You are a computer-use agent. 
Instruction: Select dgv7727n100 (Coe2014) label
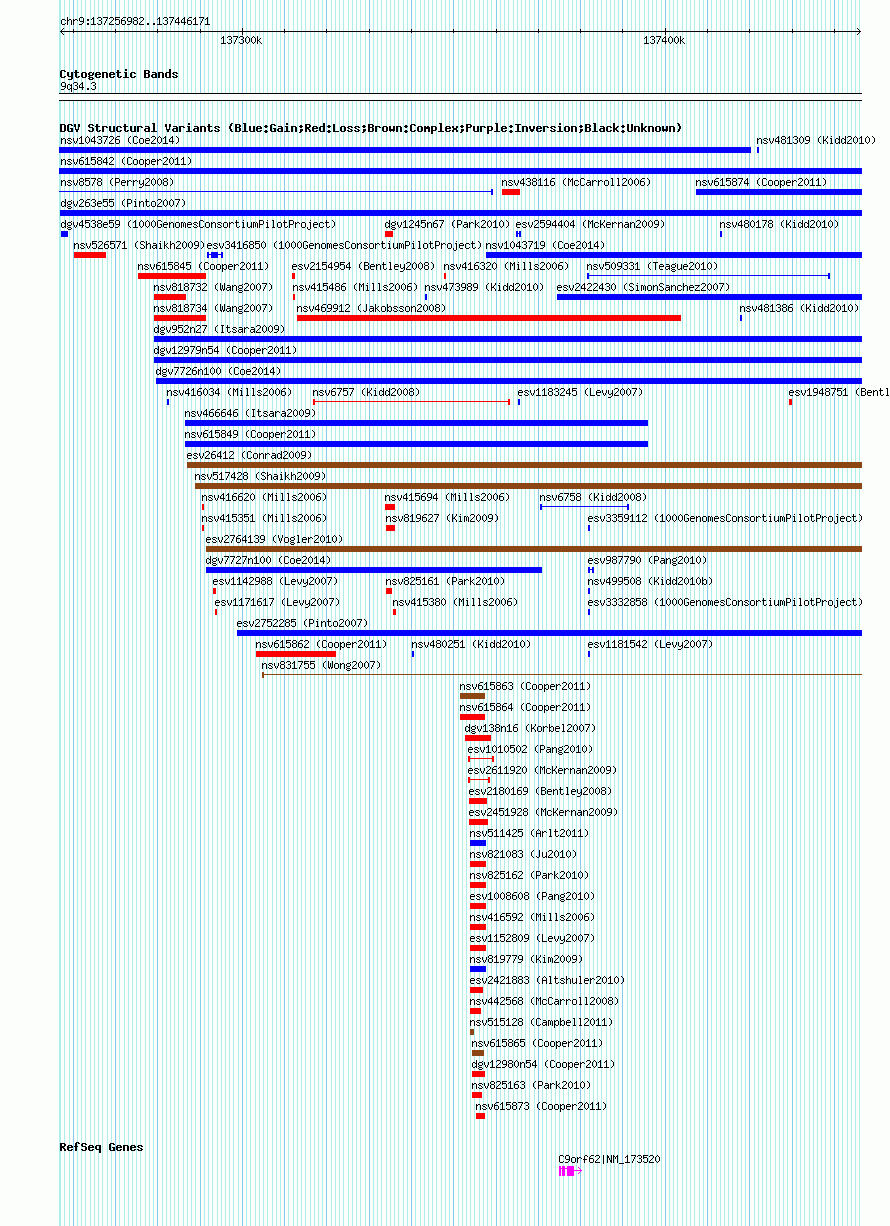point(269,561)
